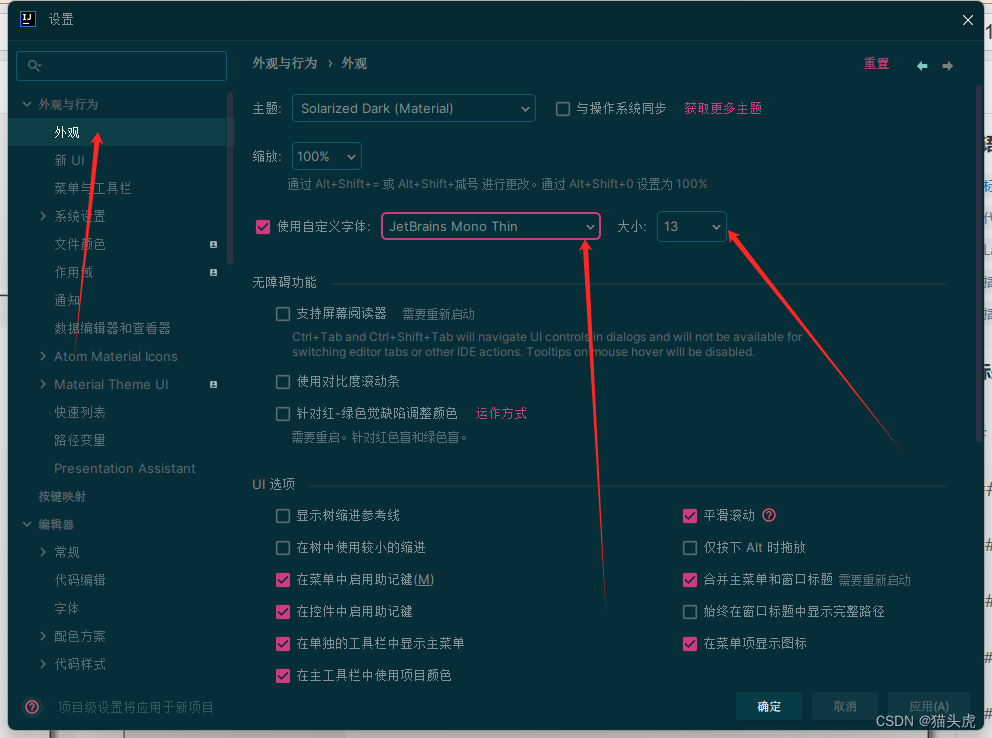Toggle 在单独的工具栏中显示主菜单

(x=283, y=644)
